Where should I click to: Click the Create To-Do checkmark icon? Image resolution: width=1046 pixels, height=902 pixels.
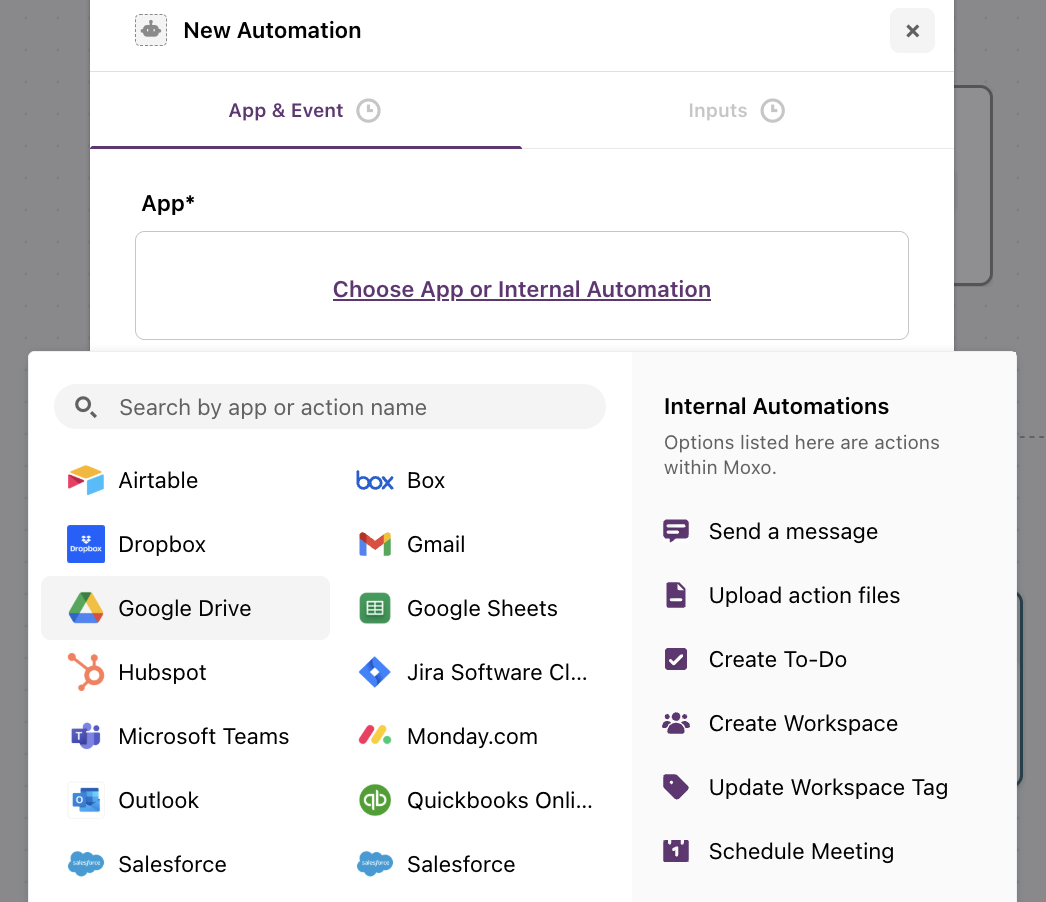pos(676,659)
